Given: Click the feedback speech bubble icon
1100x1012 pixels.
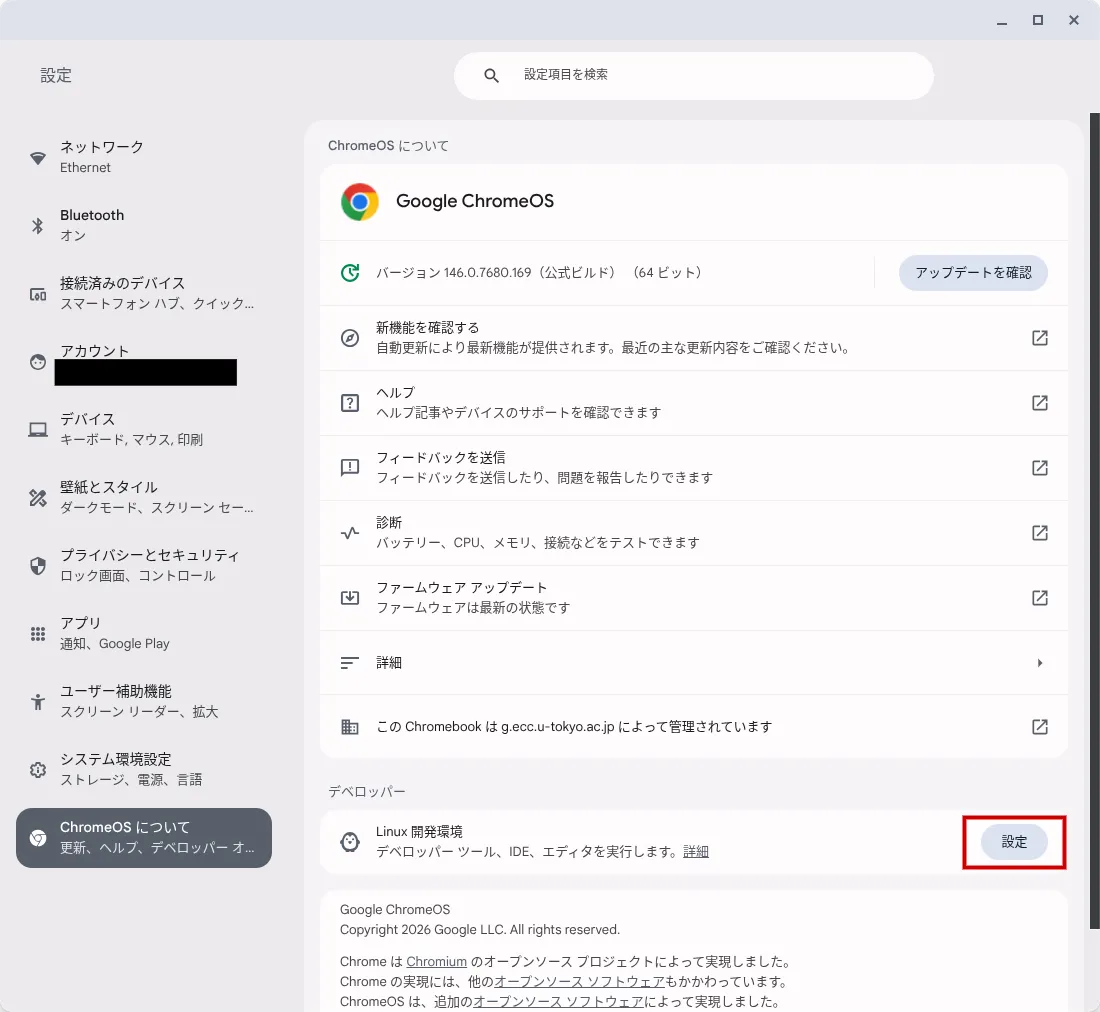Looking at the screenshot, I should pos(350,468).
